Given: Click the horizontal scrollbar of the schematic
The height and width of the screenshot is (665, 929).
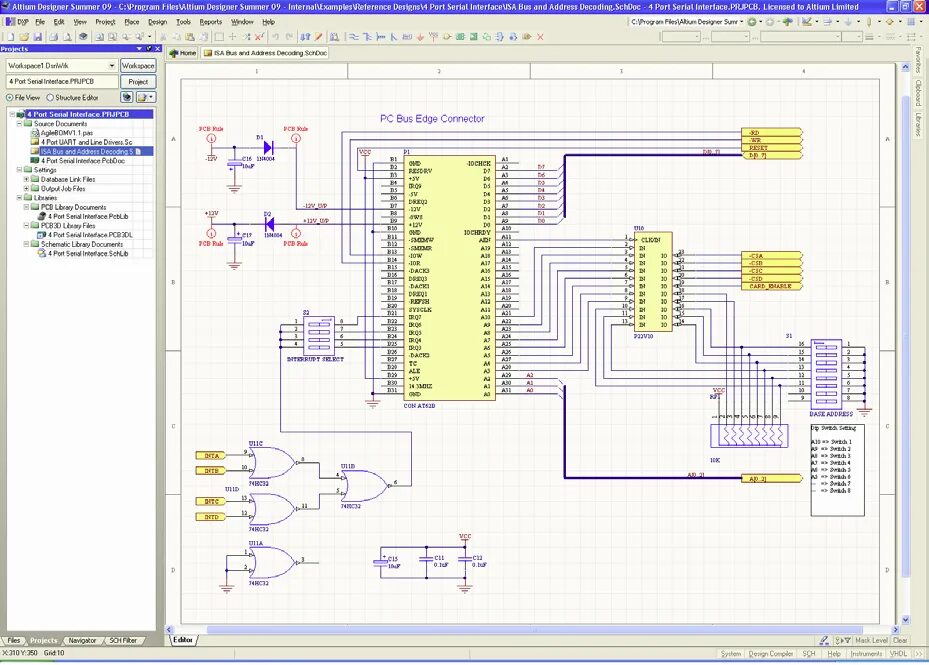Looking at the screenshot, I should 533,629.
